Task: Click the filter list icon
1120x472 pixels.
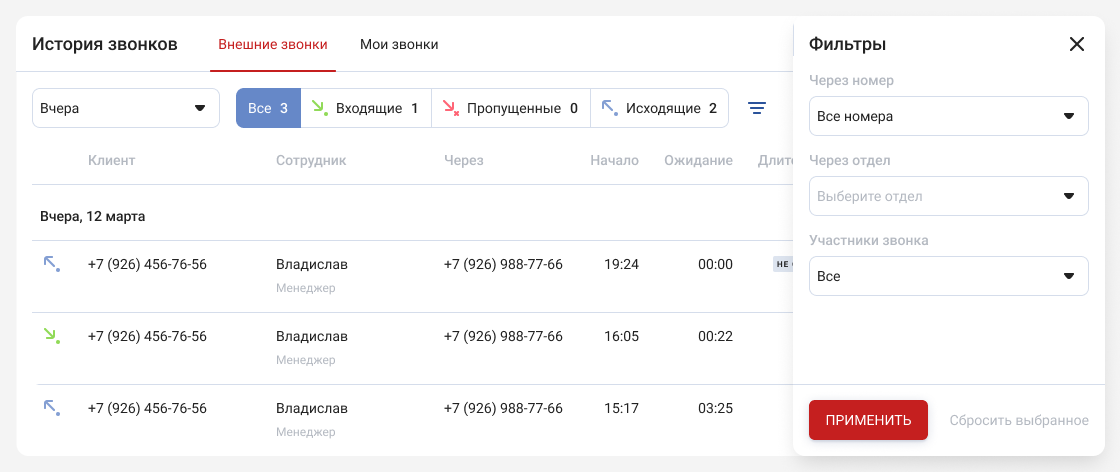Action: [x=758, y=108]
